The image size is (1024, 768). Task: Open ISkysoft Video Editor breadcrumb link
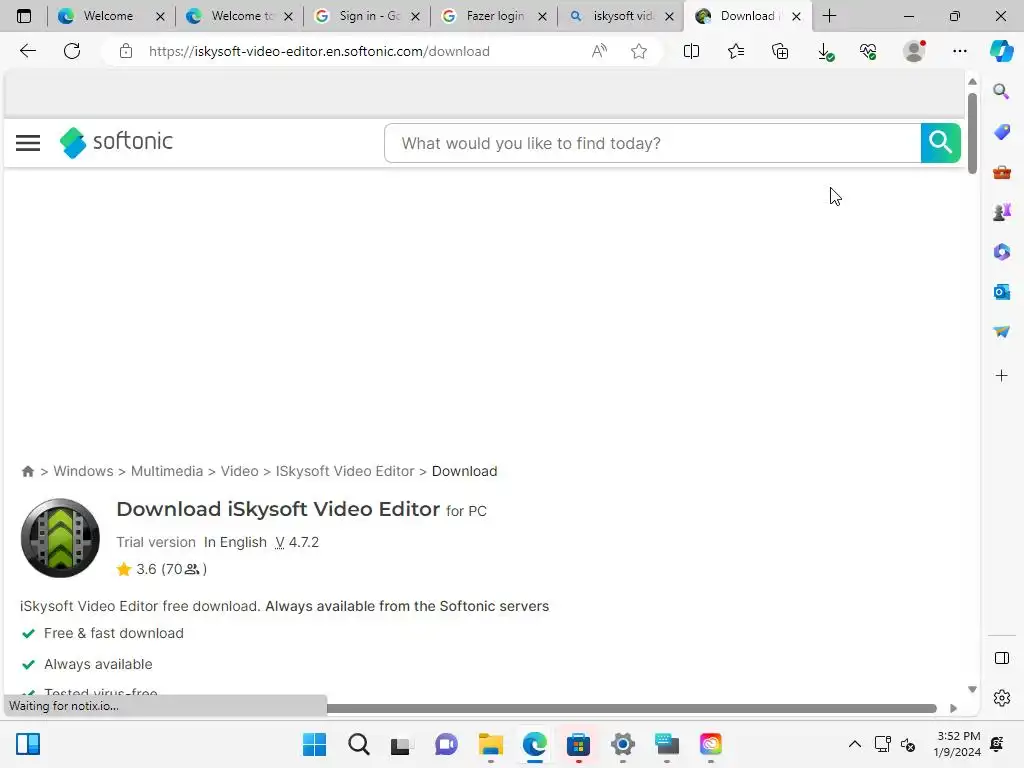pyautogui.click(x=345, y=471)
